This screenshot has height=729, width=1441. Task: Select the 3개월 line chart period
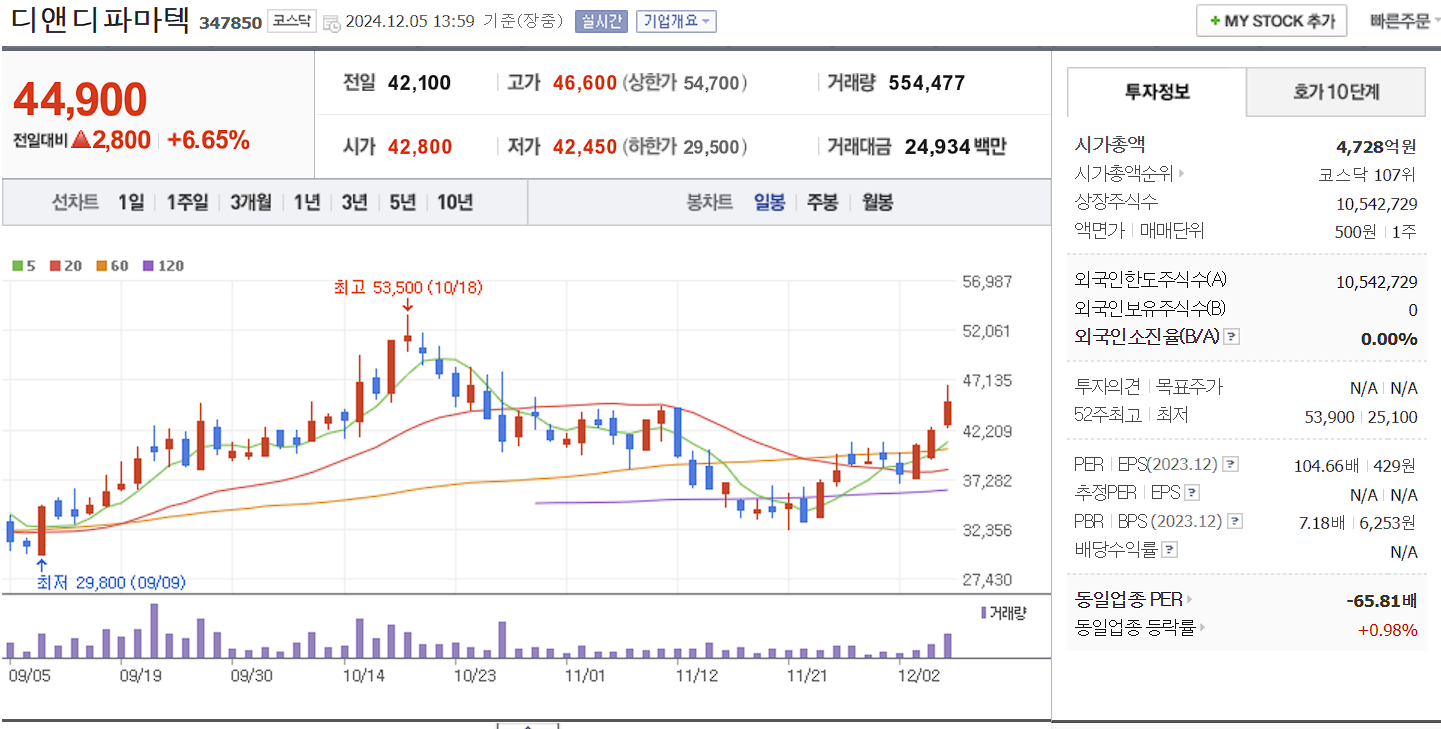click(251, 202)
